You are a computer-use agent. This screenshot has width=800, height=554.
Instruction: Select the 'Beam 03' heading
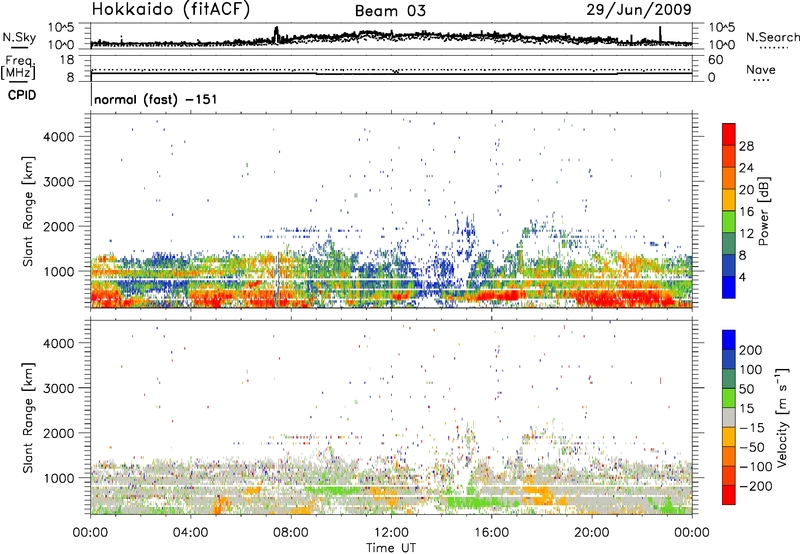[390, 11]
